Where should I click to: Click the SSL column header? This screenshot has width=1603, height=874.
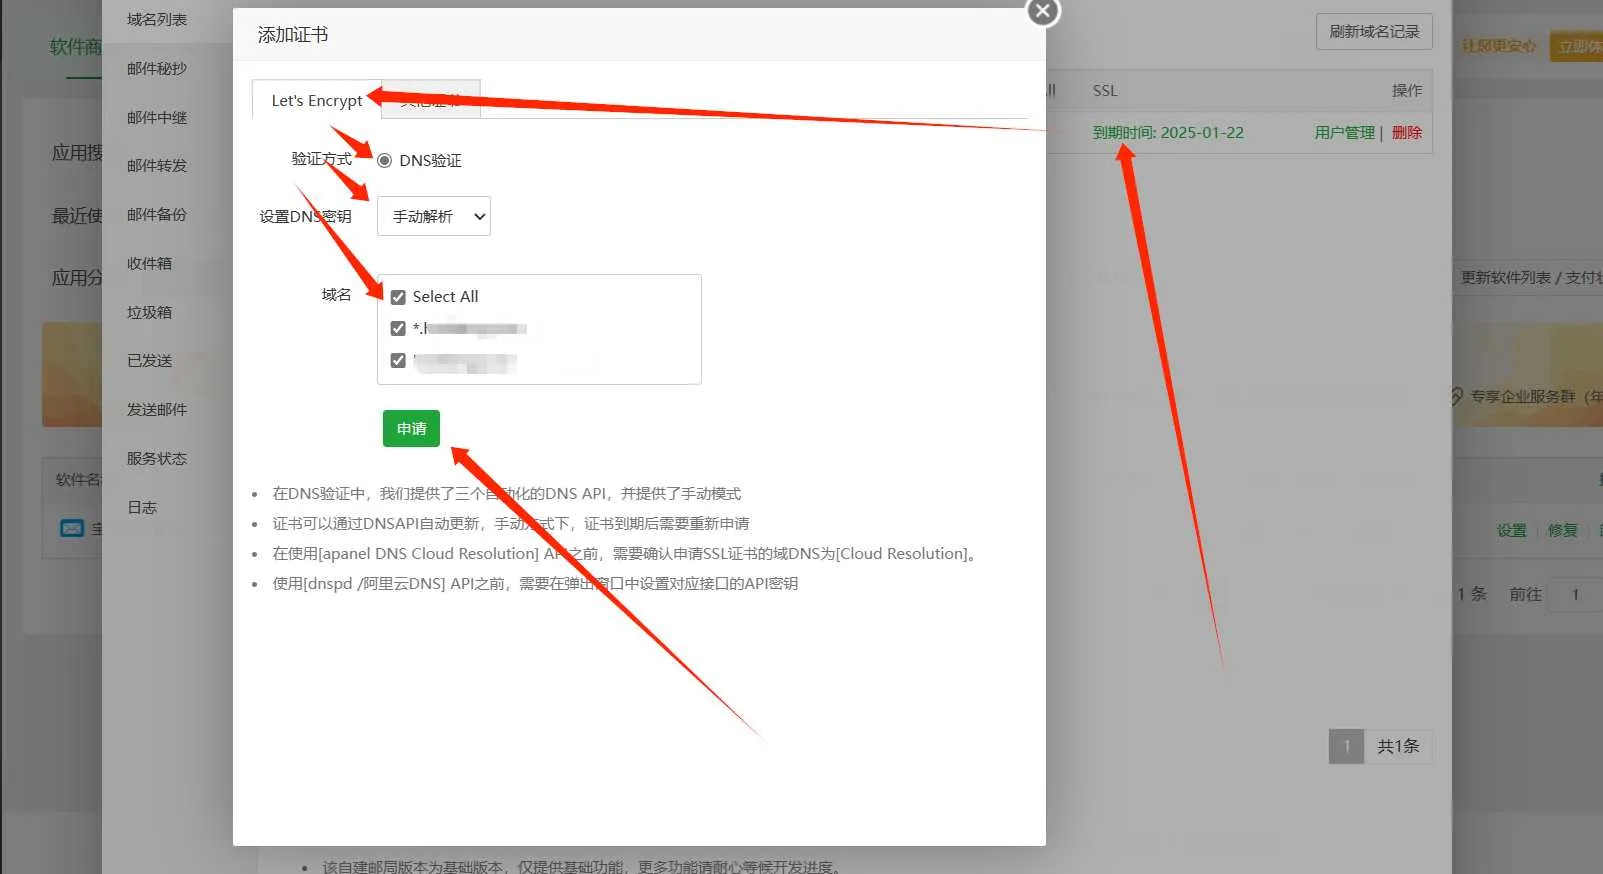point(1105,90)
